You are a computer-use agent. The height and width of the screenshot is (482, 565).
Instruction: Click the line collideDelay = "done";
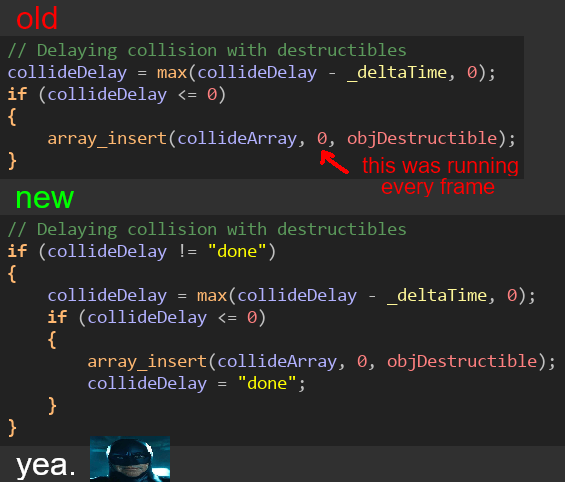196,383
